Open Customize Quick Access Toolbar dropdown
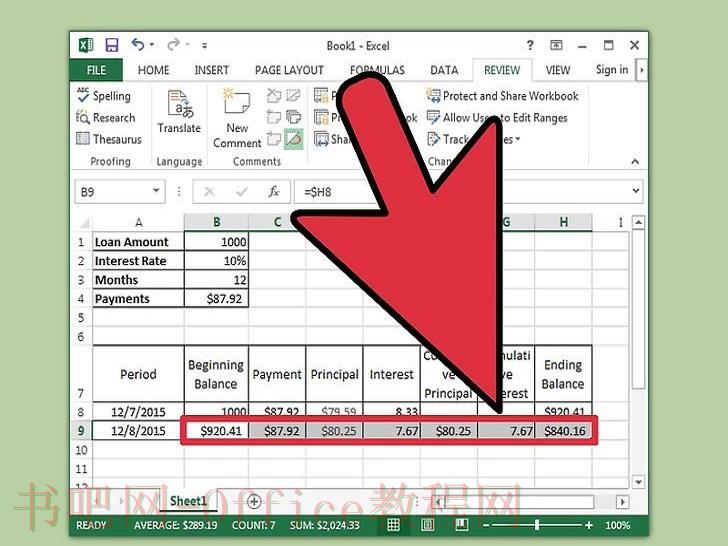This screenshot has height=546, width=728. click(204, 46)
